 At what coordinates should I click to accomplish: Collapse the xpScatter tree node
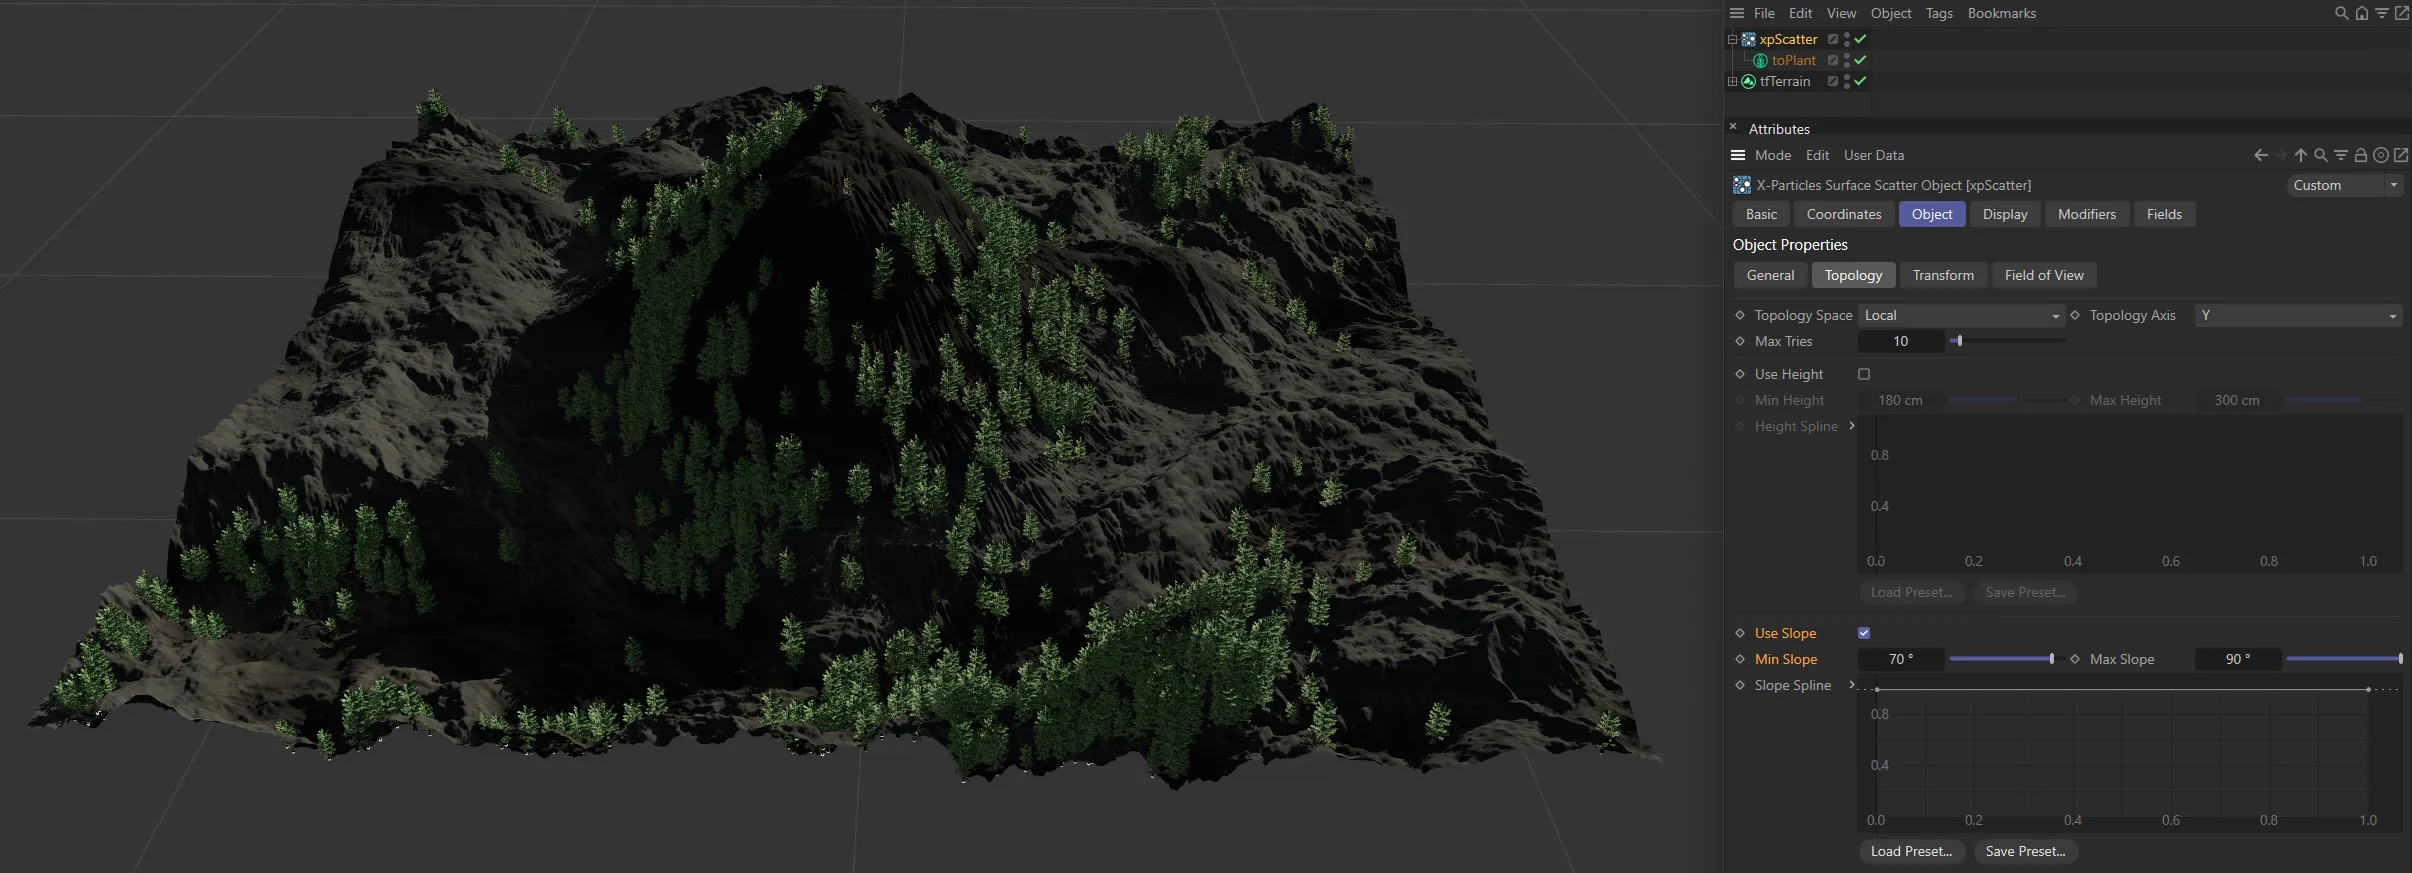coord(1732,39)
